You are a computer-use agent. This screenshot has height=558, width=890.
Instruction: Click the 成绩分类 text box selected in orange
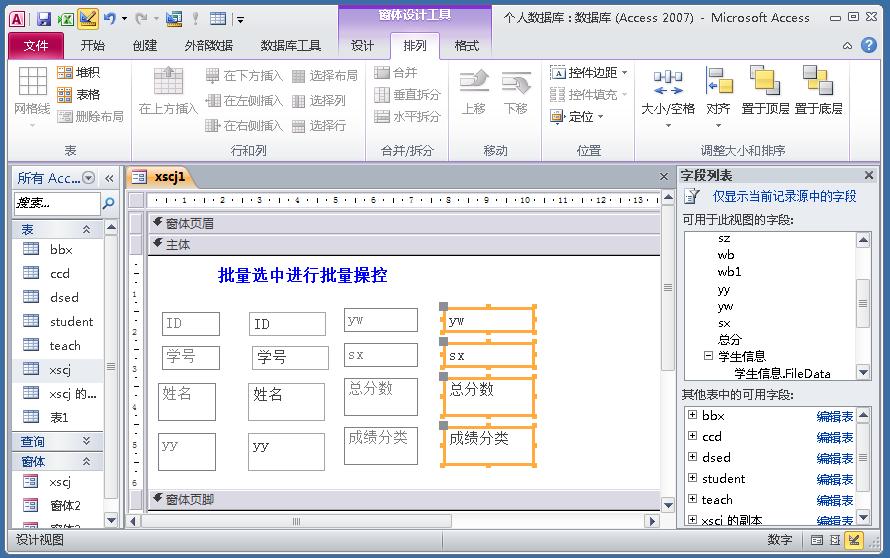click(488, 445)
